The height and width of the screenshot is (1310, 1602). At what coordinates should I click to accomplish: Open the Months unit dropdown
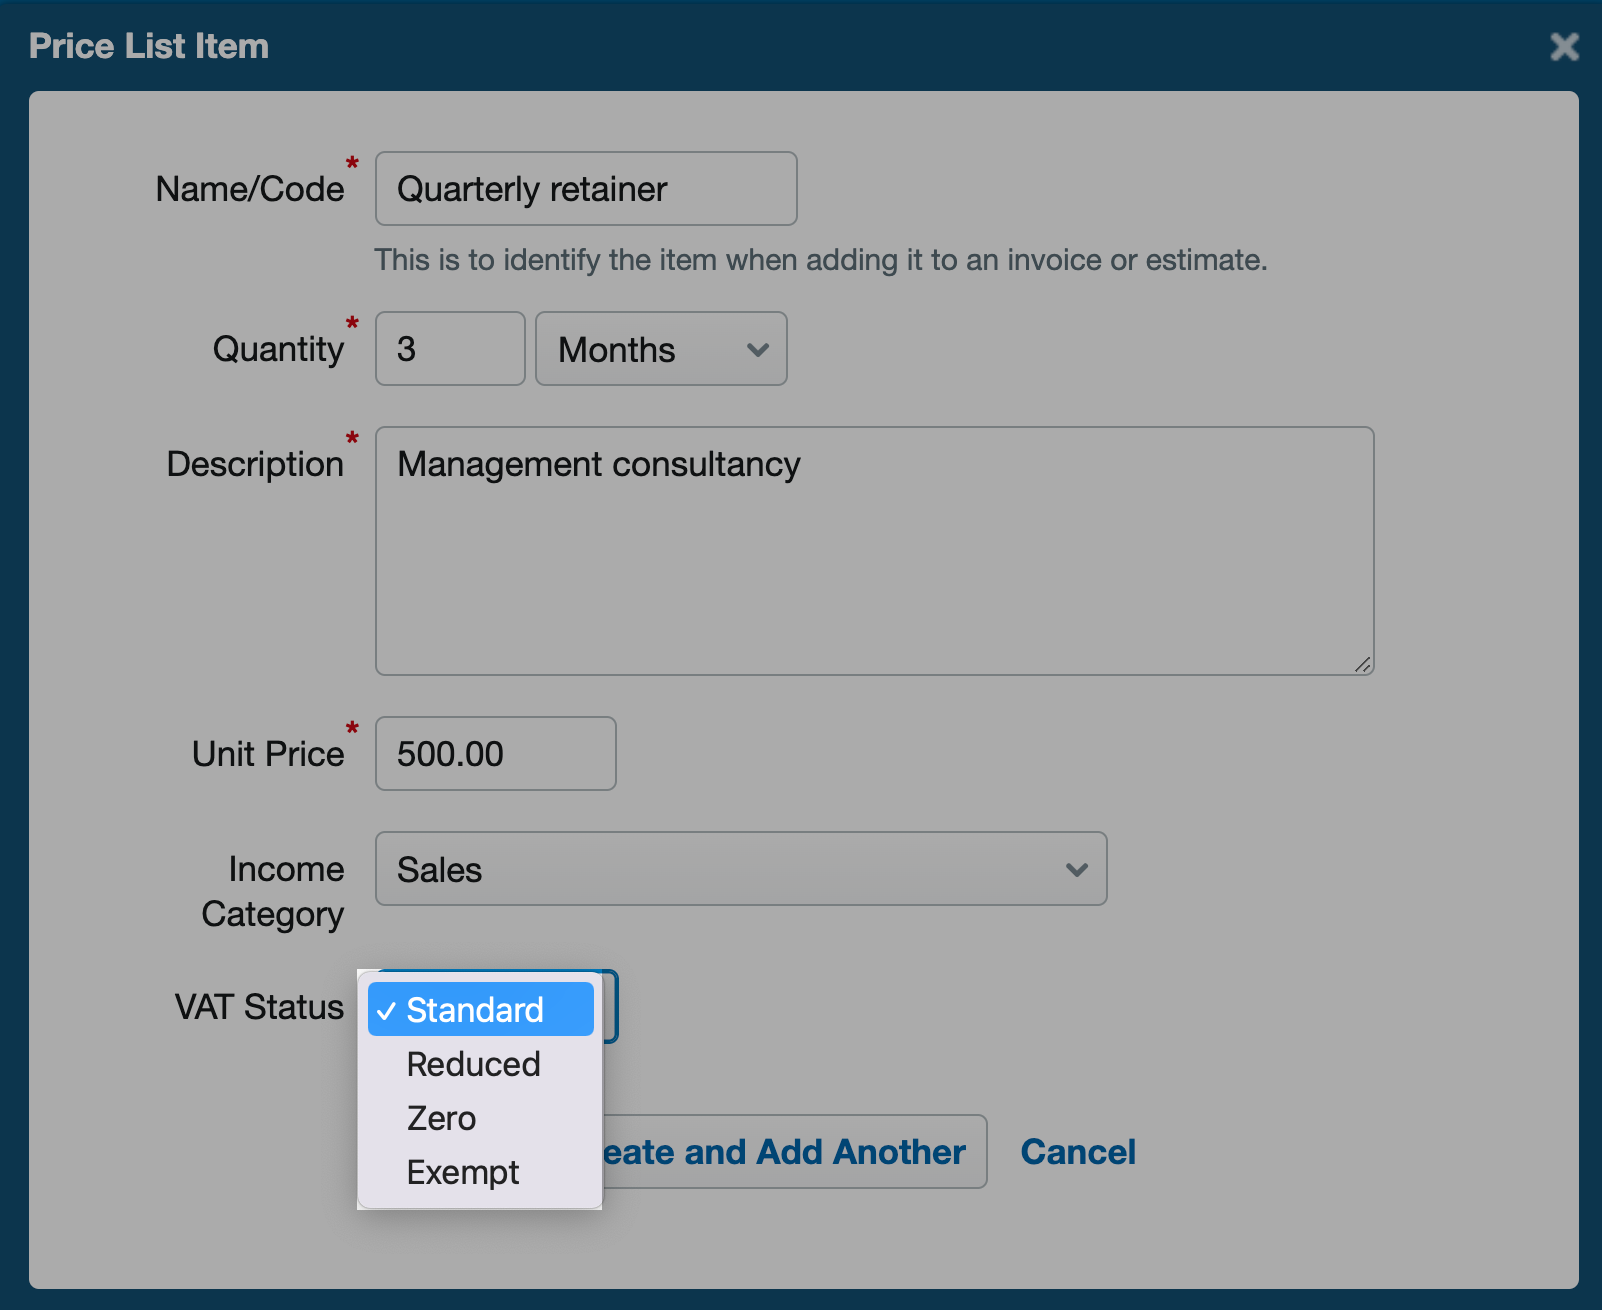pos(661,348)
